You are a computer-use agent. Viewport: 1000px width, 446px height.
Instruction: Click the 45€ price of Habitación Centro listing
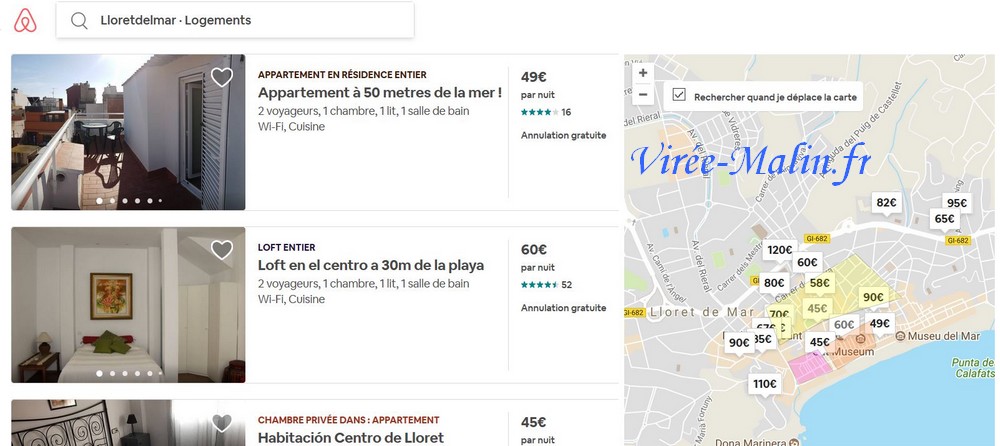tap(534, 422)
